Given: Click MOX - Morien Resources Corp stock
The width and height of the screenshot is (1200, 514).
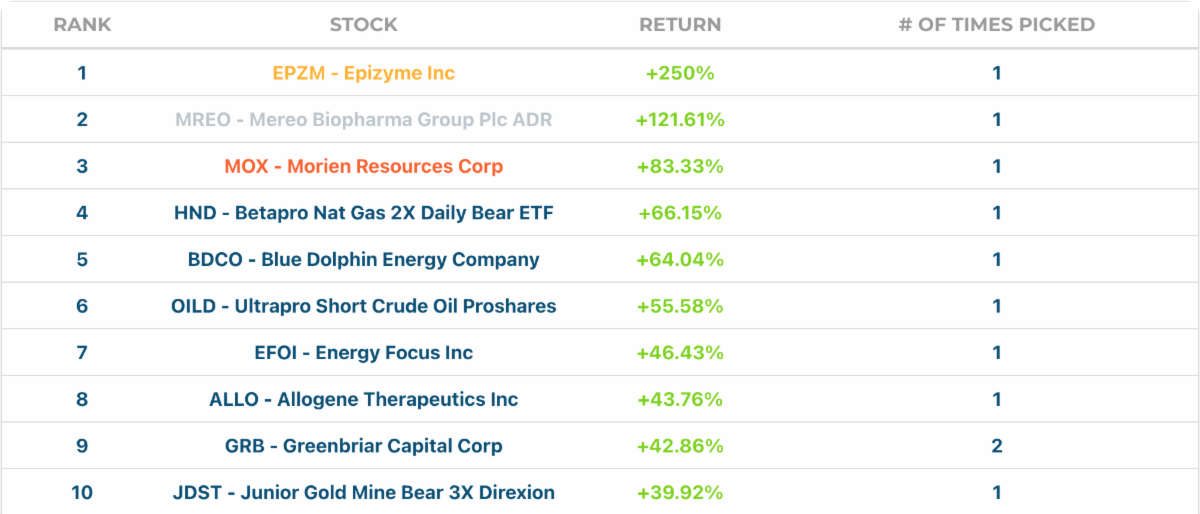Looking at the screenshot, I should click(x=363, y=166).
